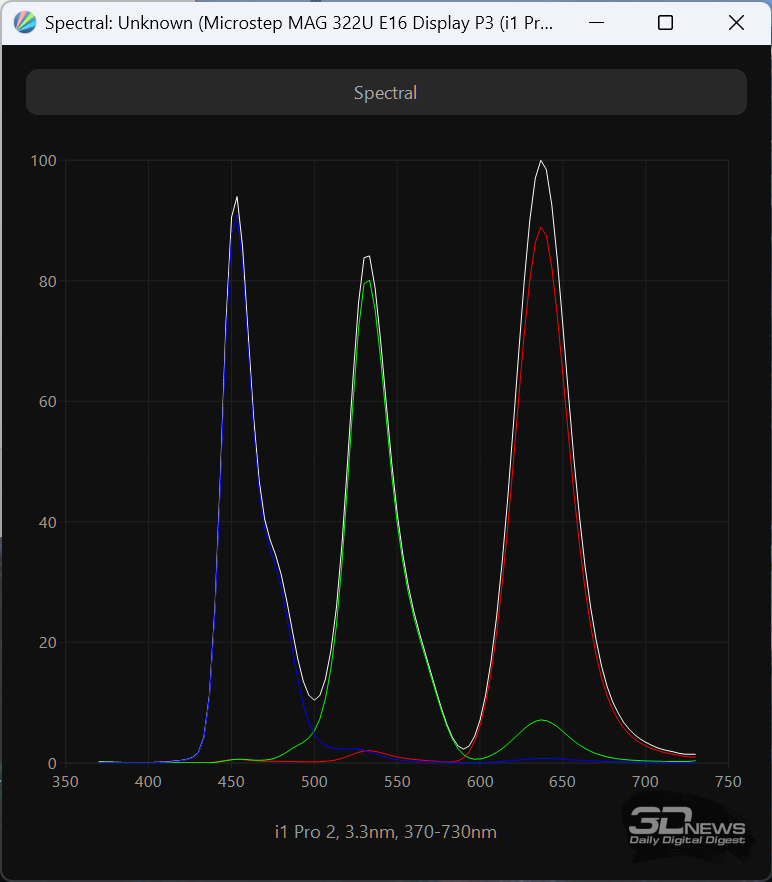Click the white curve dip near 500nm
Image resolution: width=772 pixels, height=882 pixels.
(315, 699)
